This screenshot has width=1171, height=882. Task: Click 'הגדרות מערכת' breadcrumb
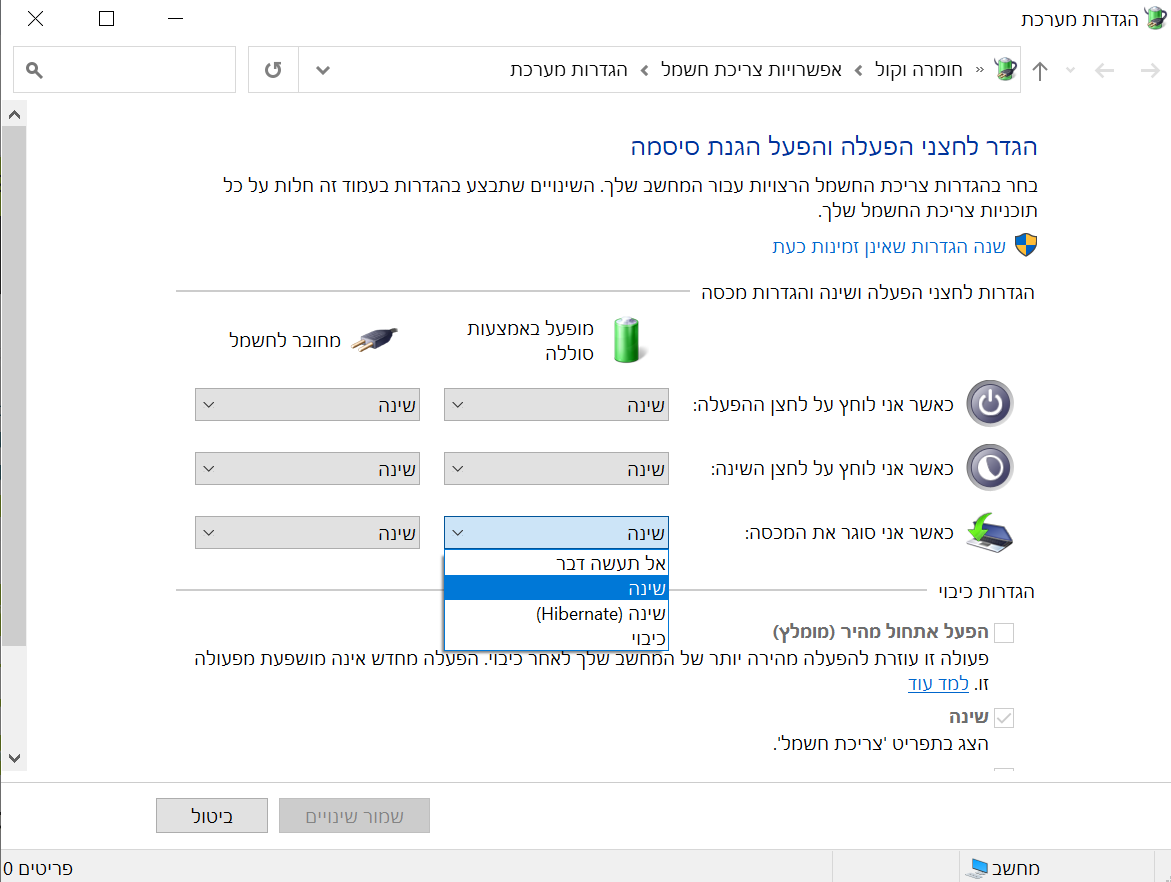click(569, 70)
